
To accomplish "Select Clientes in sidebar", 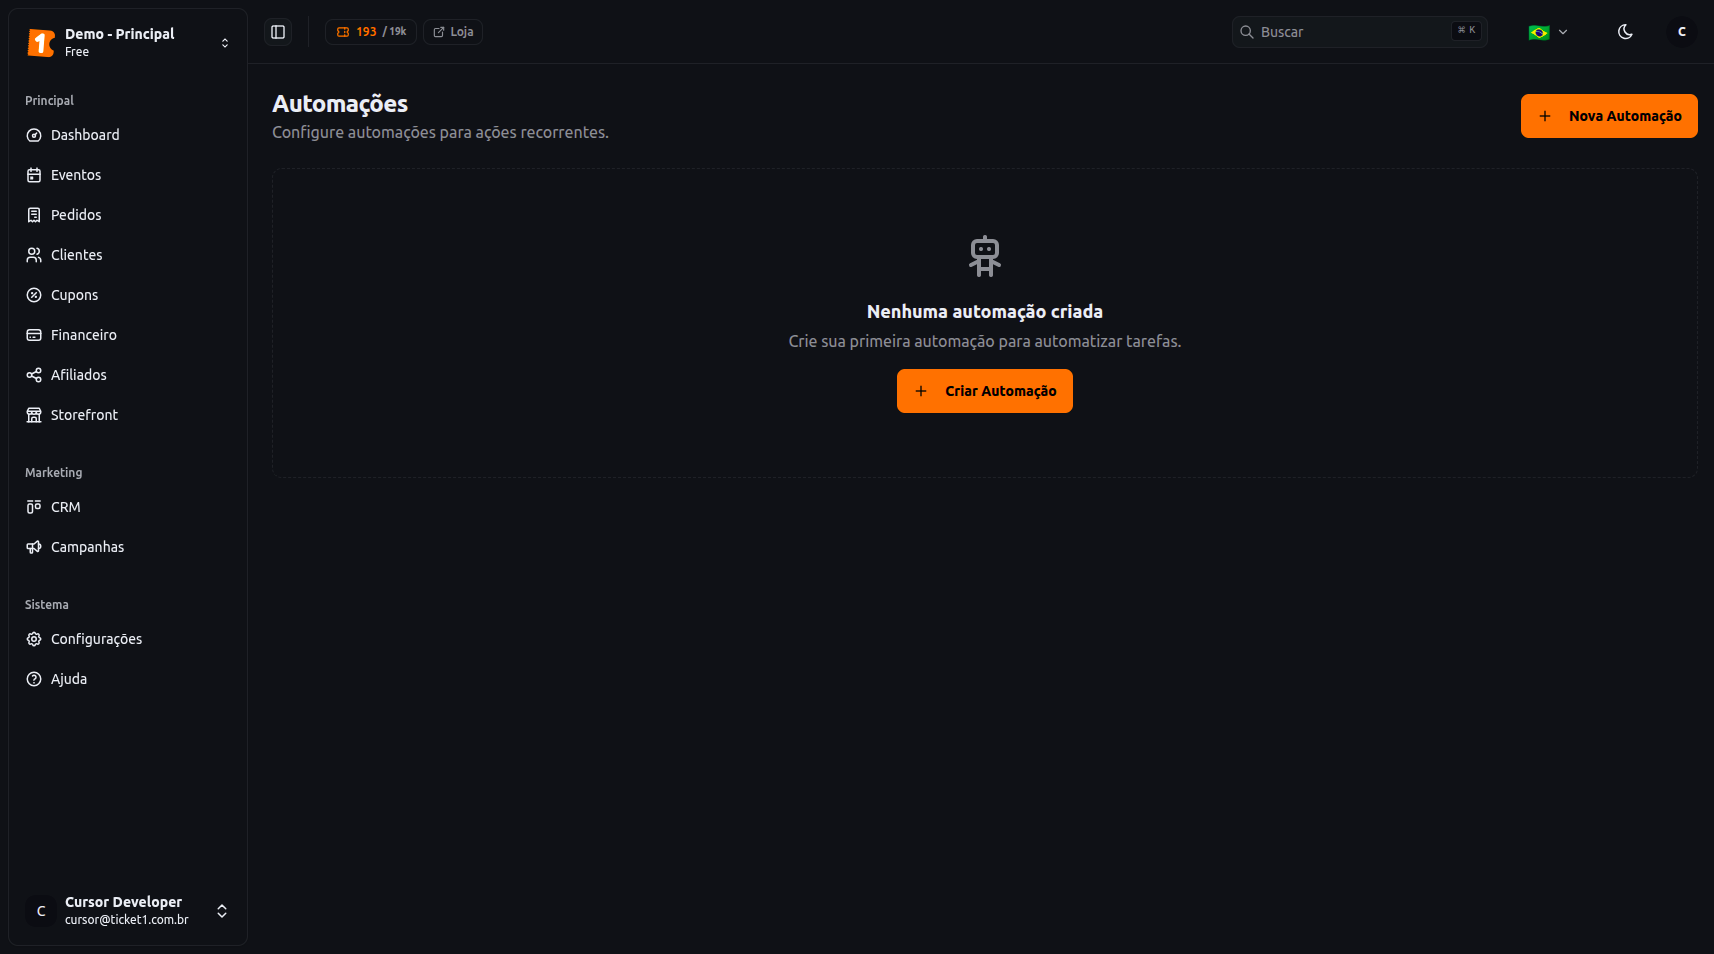I will tap(128, 255).
